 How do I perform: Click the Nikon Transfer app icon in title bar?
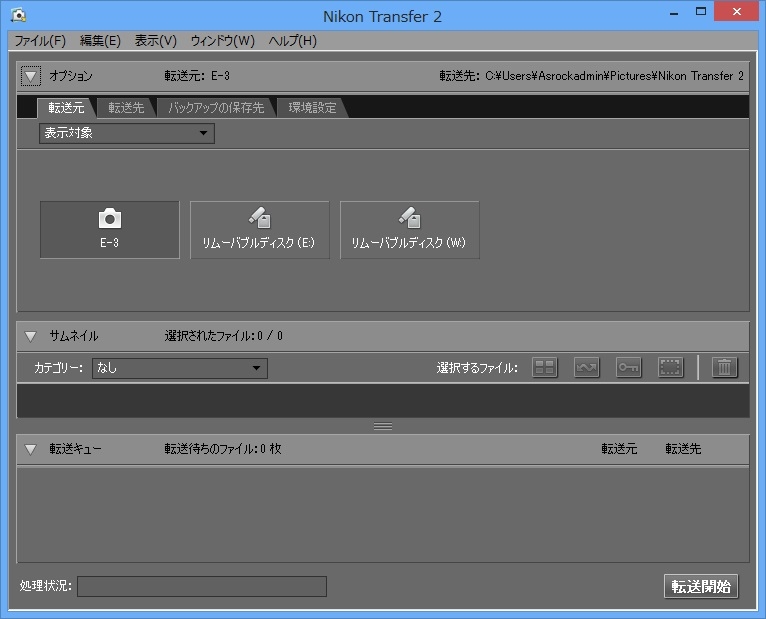19,15
